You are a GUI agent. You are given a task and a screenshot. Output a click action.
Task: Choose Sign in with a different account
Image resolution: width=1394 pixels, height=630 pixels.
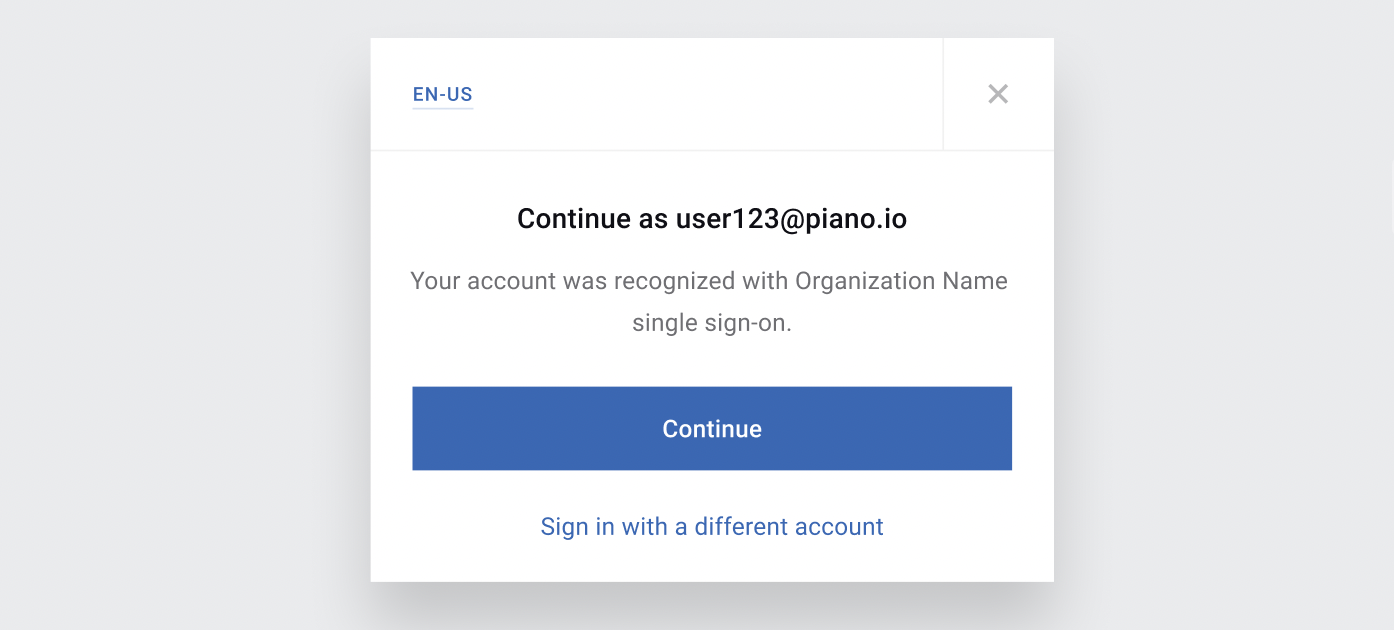(712, 526)
